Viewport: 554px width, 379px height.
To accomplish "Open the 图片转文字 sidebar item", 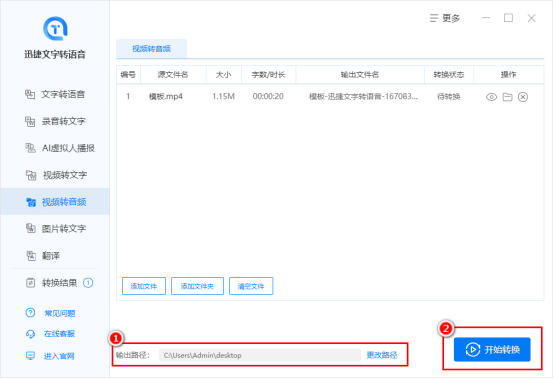I will (x=55, y=229).
